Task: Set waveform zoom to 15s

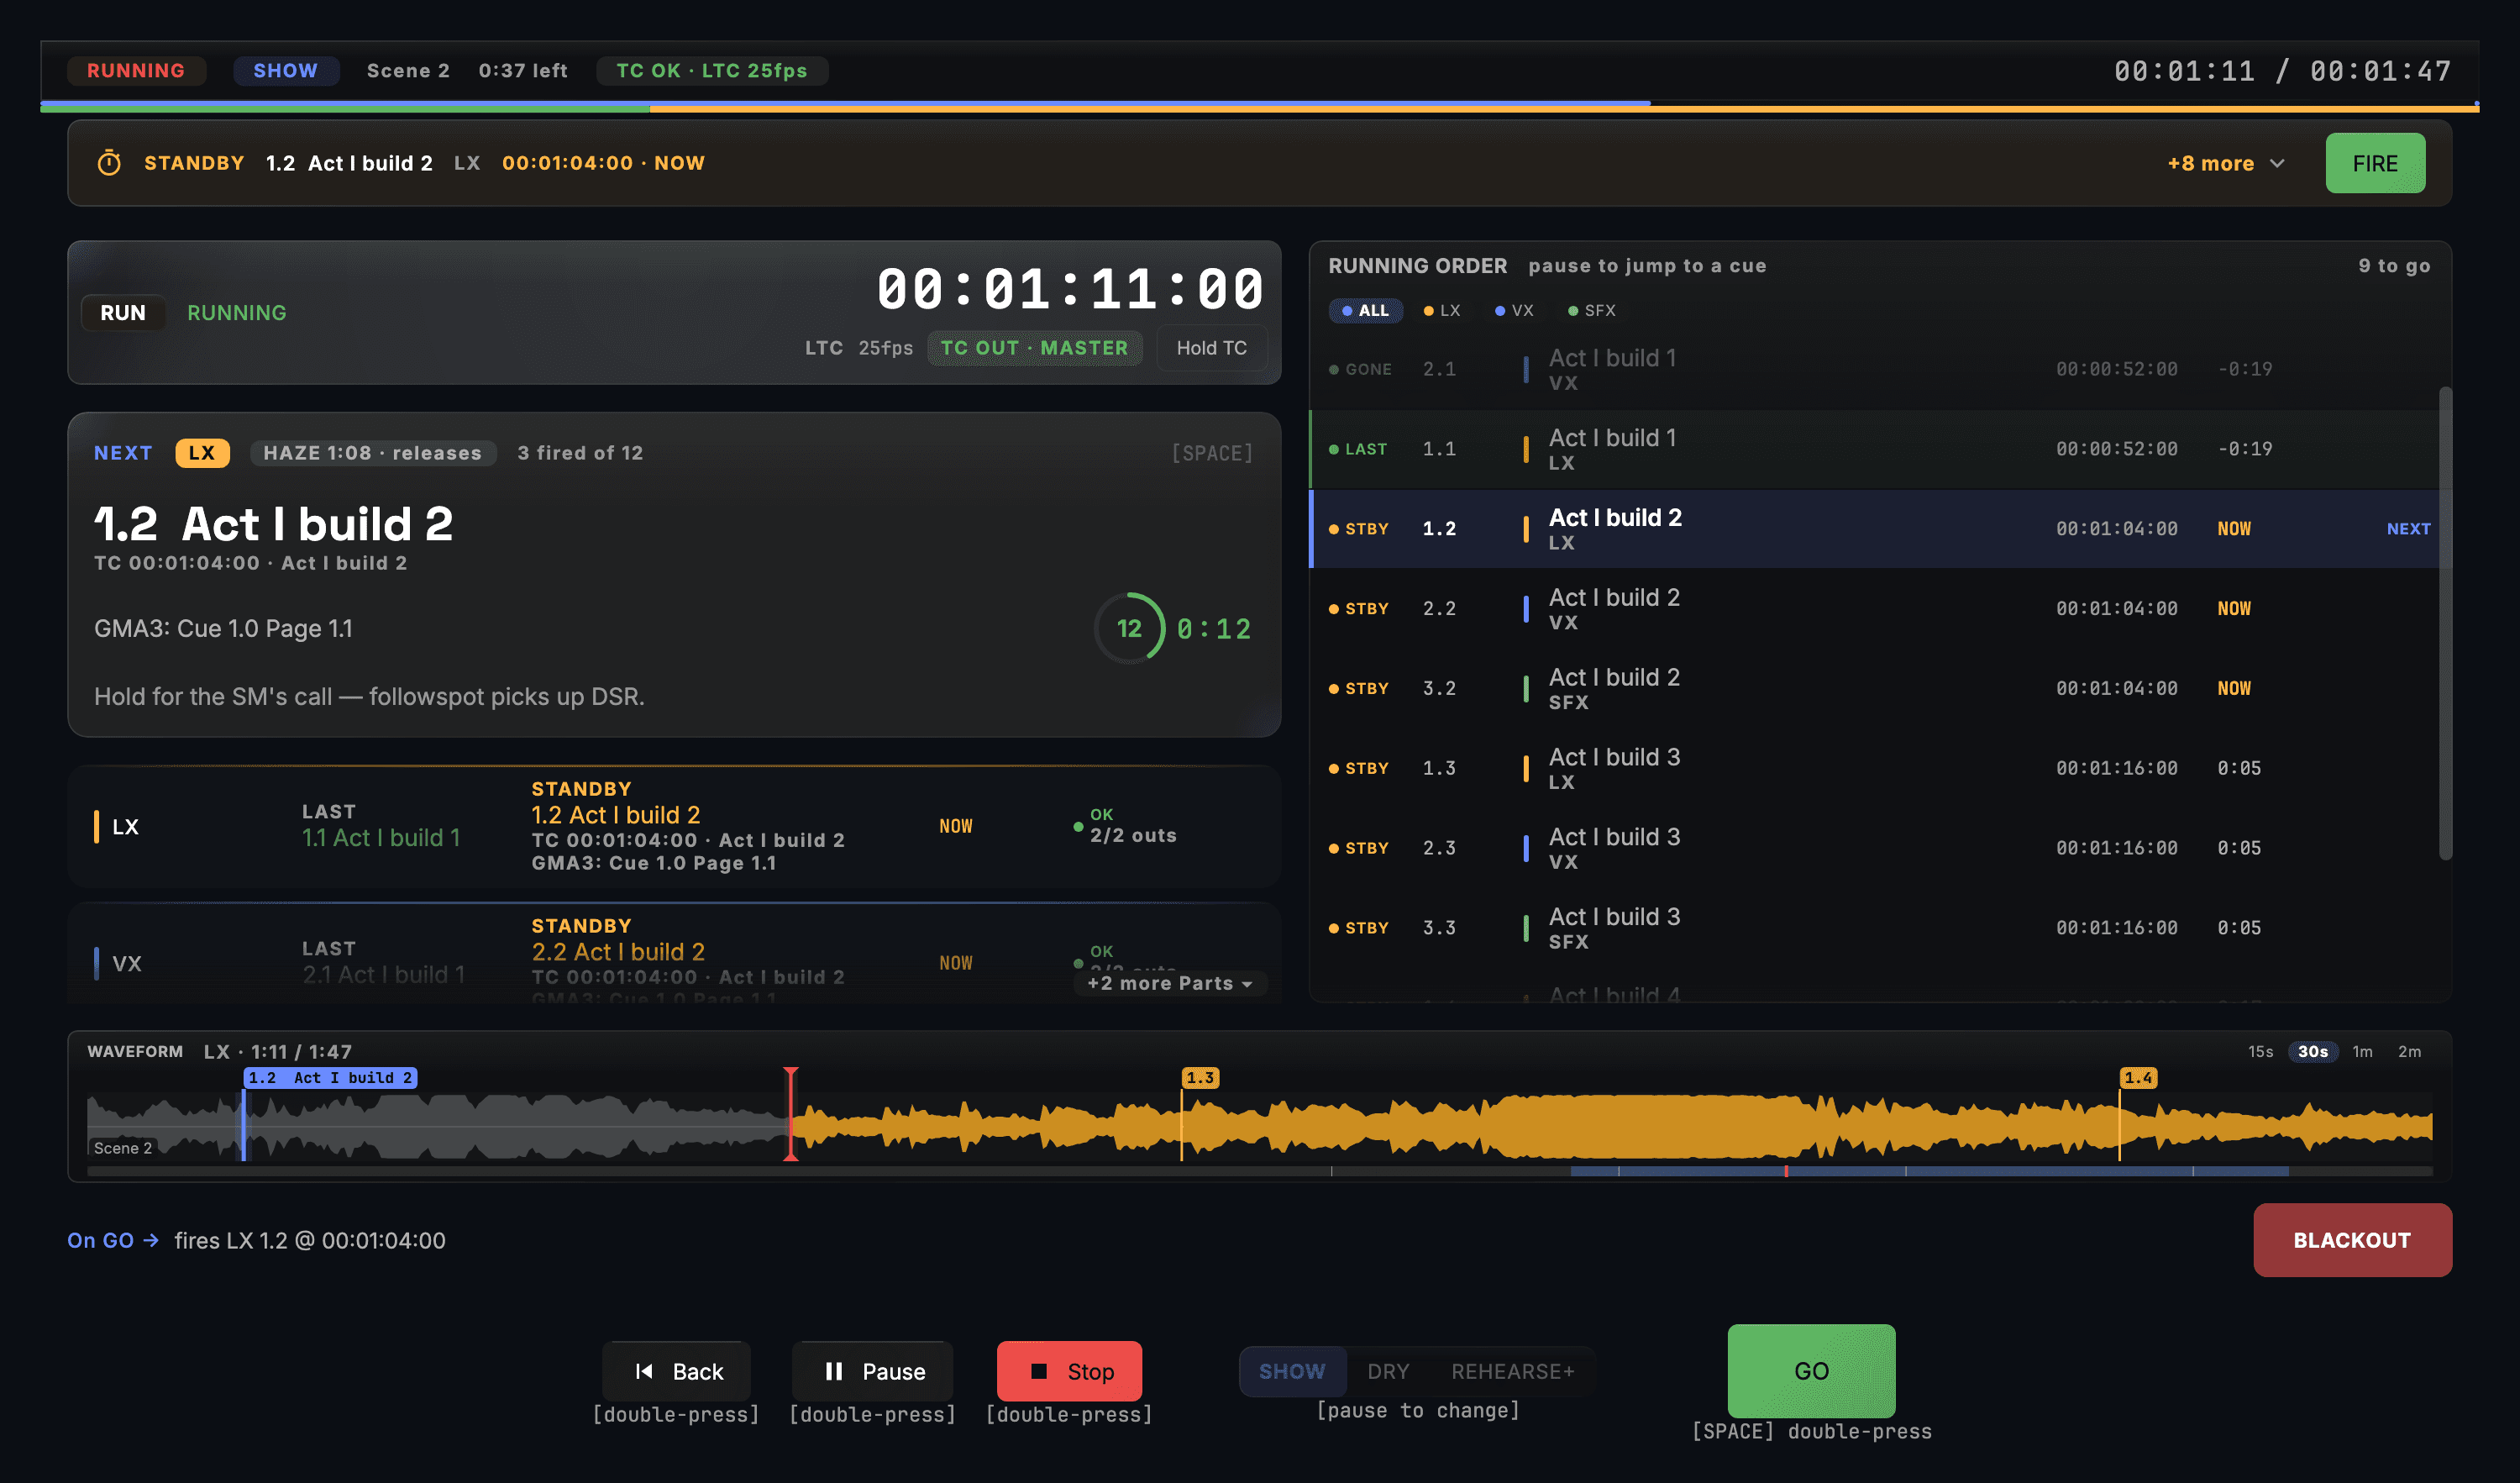Action: 2260,1052
